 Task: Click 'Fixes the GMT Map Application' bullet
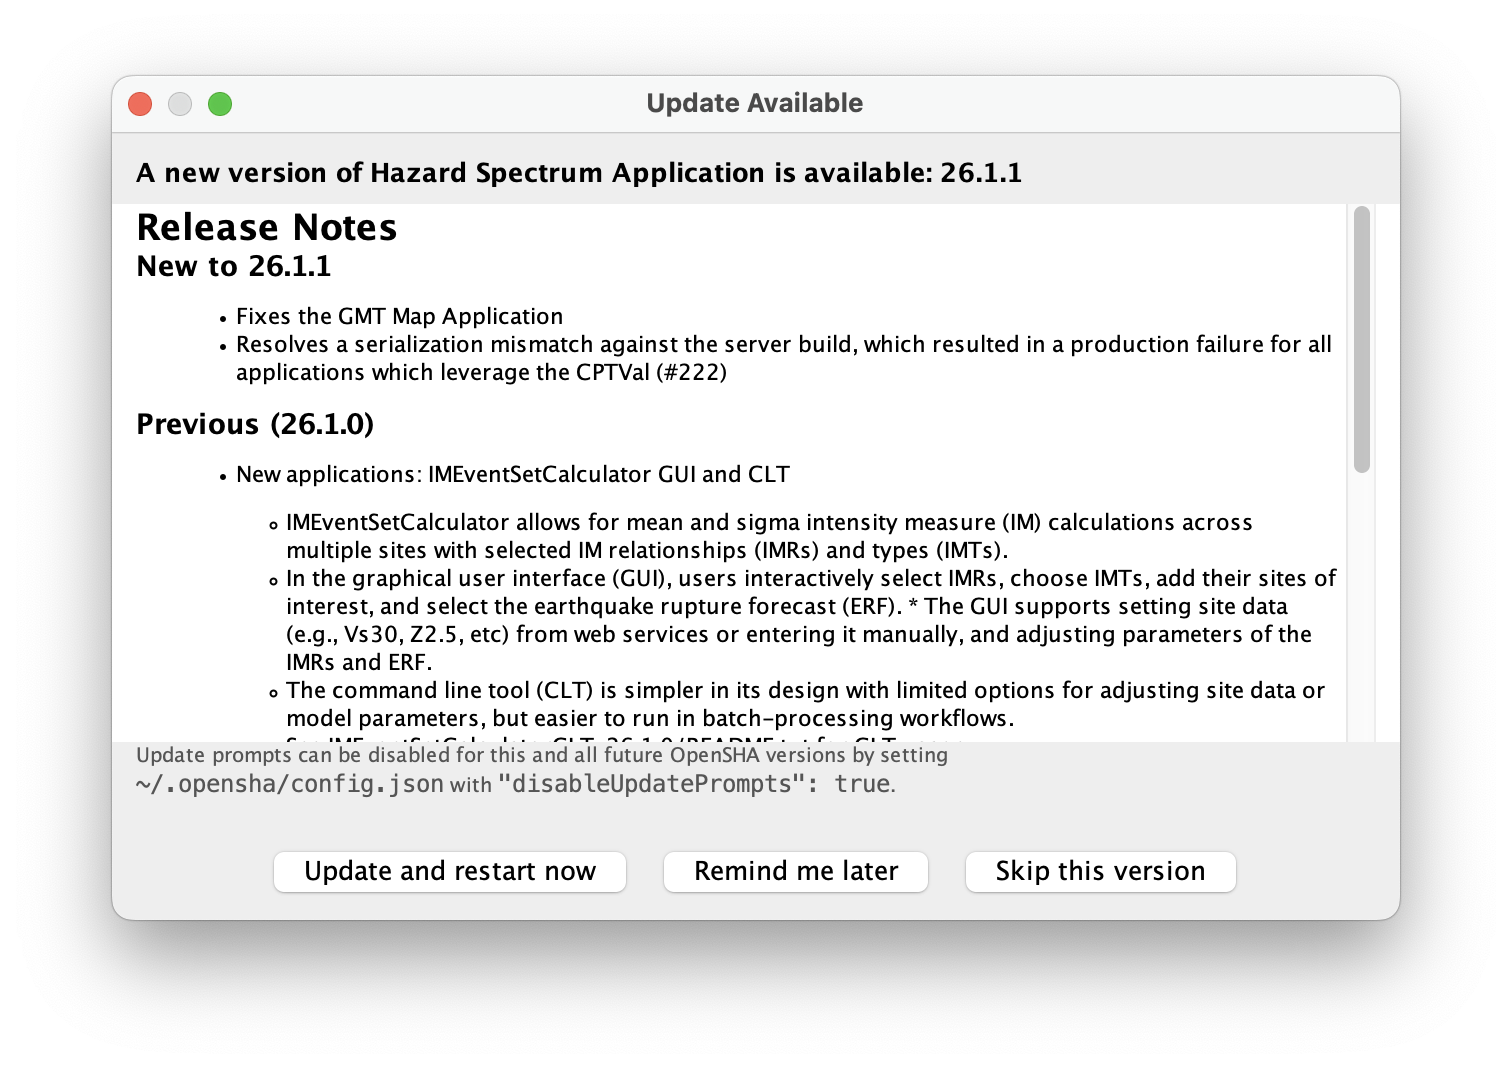[399, 316]
